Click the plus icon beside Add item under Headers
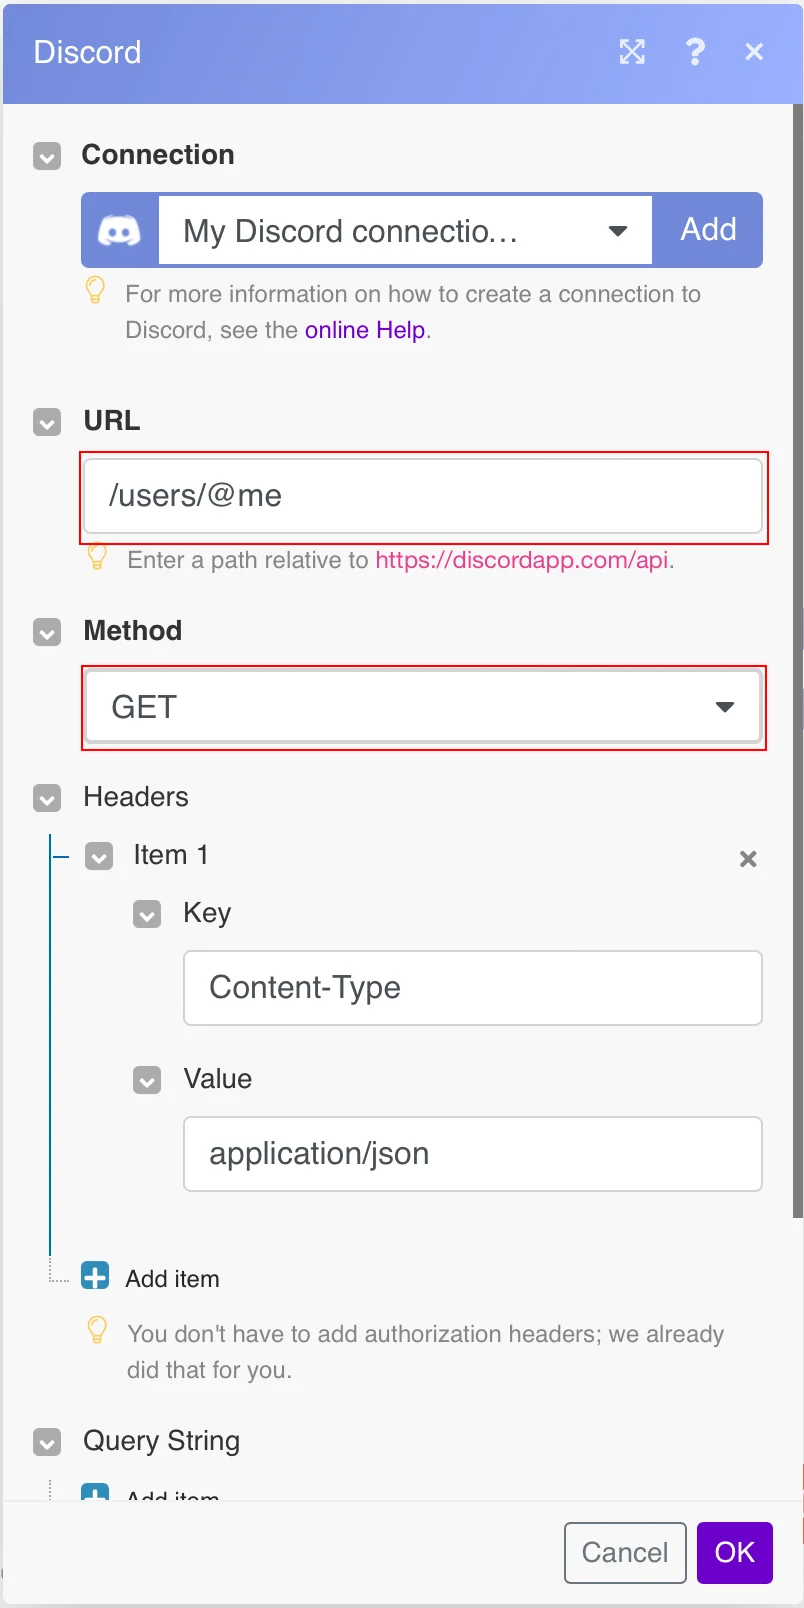 95,1277
